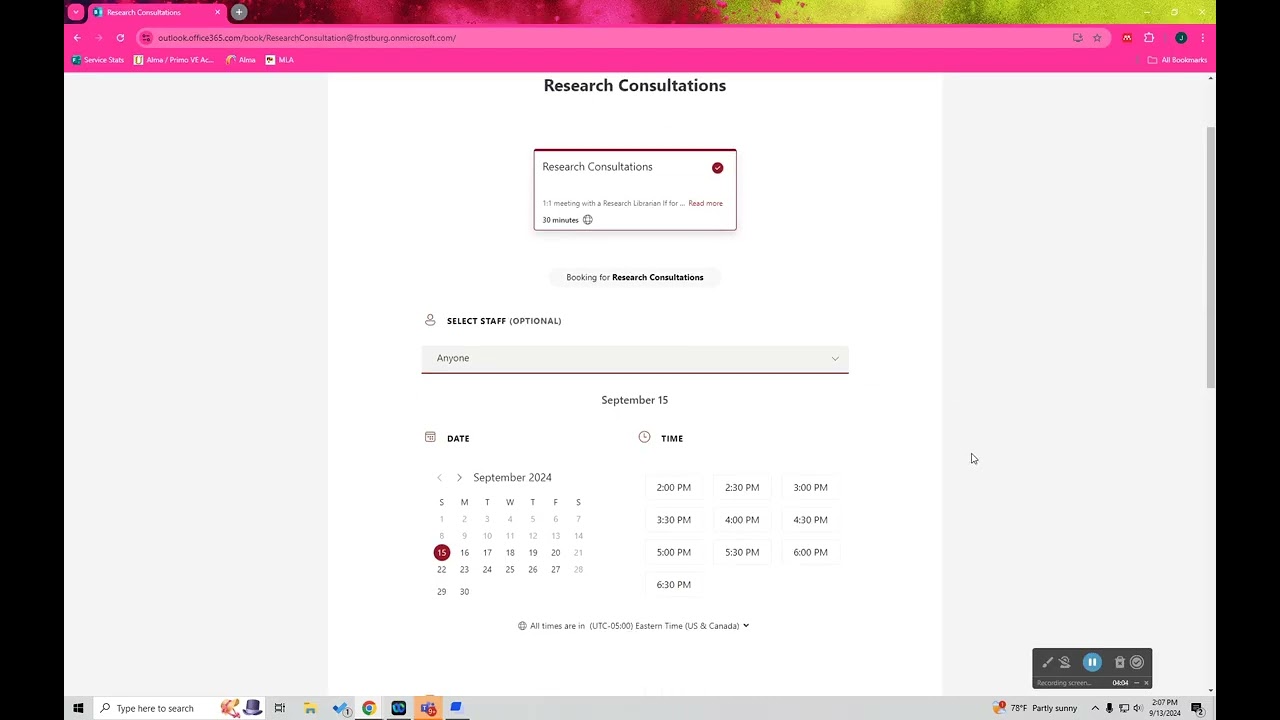Open Windows Start menu
This screenshot has width=1280, height=720.
point(78,708)
